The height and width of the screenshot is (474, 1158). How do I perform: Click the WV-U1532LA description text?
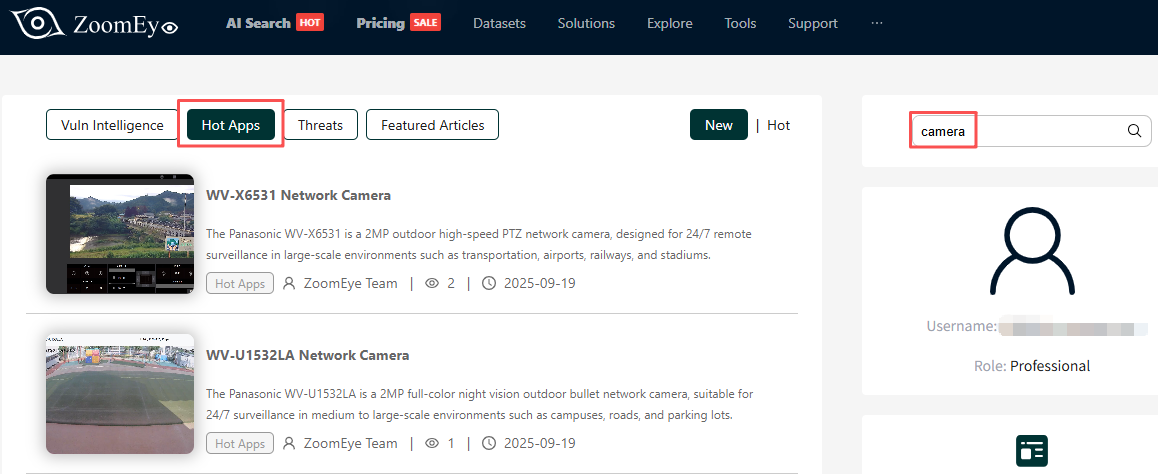tap(479, 405)
